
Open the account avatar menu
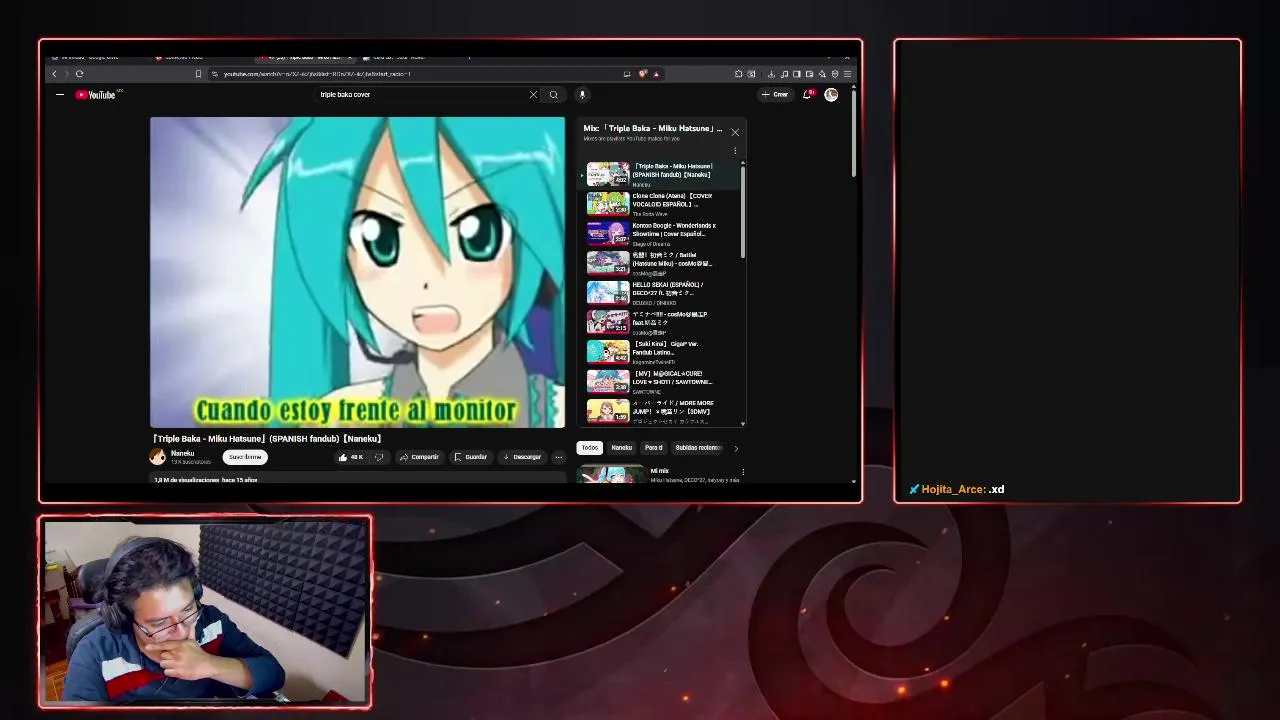pos(831,95)
